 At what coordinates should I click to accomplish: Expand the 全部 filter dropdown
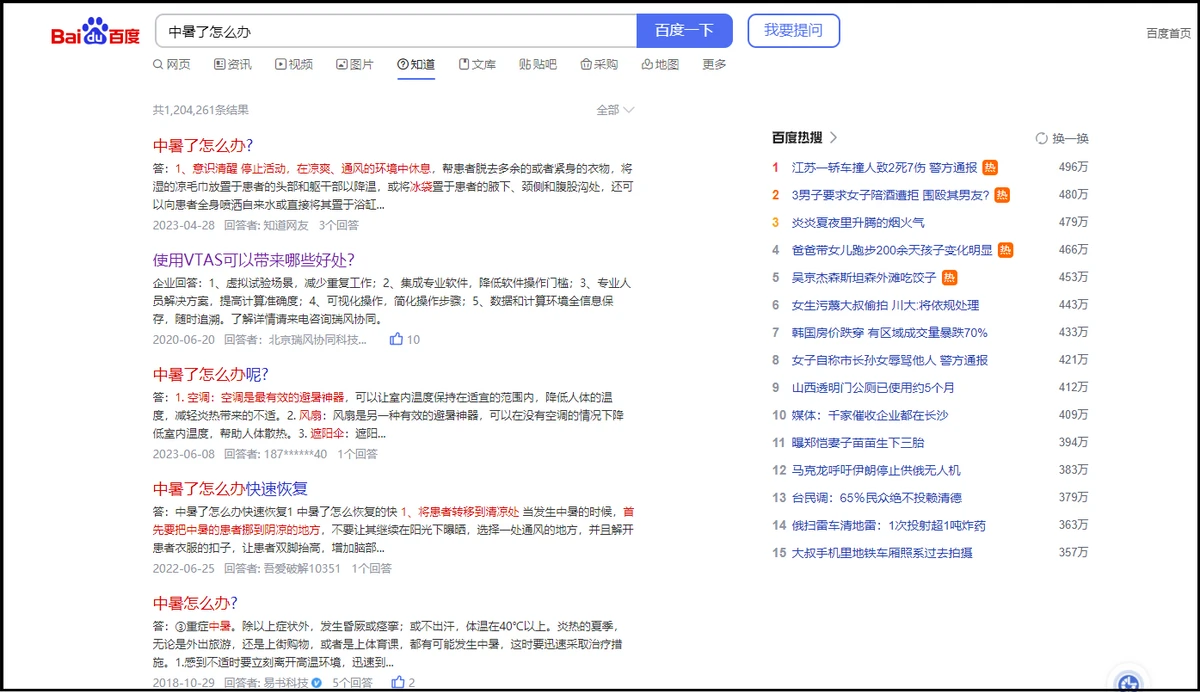615,110
